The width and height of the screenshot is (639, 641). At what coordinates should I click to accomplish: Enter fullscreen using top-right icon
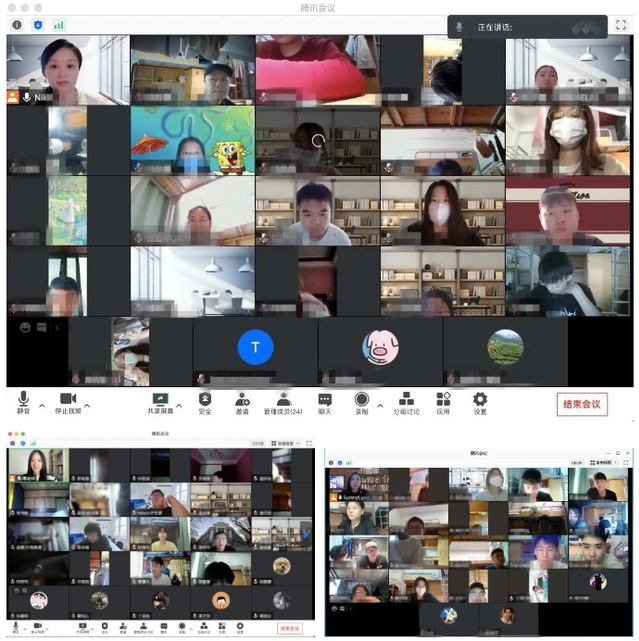pos(621,24)
